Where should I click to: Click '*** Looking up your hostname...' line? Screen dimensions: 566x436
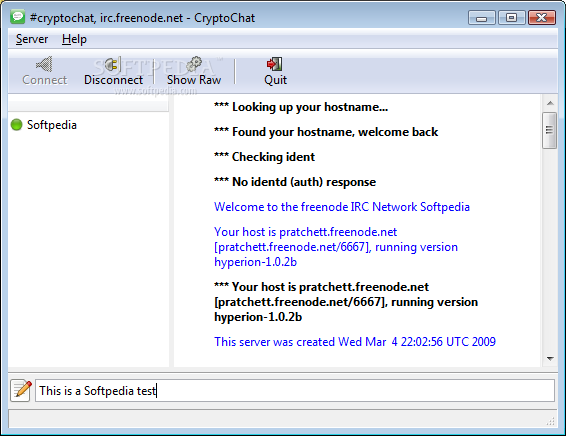pyautogui.click(x=301, y=107)
